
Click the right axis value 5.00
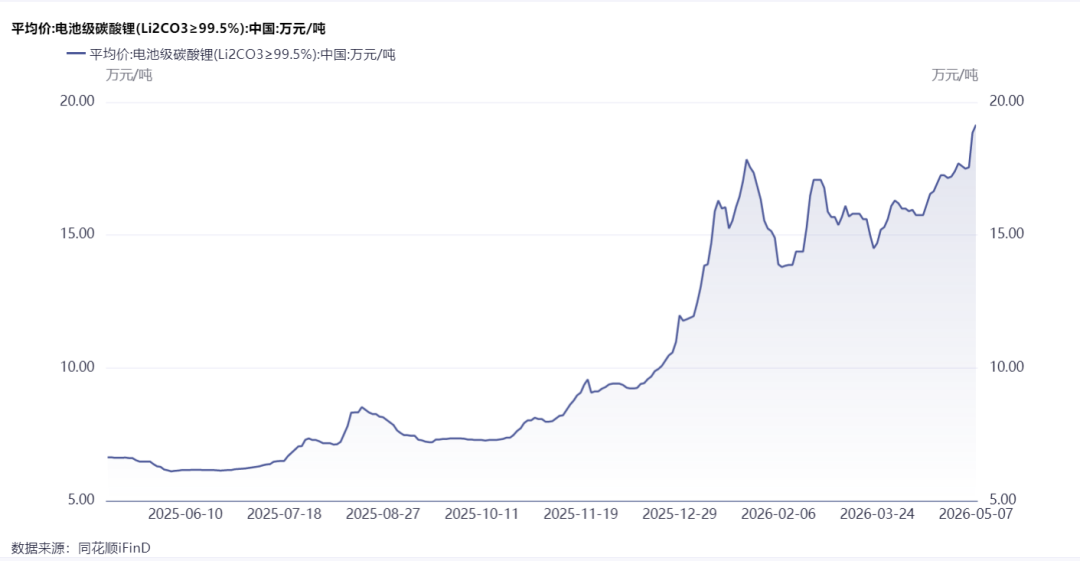1003,500
